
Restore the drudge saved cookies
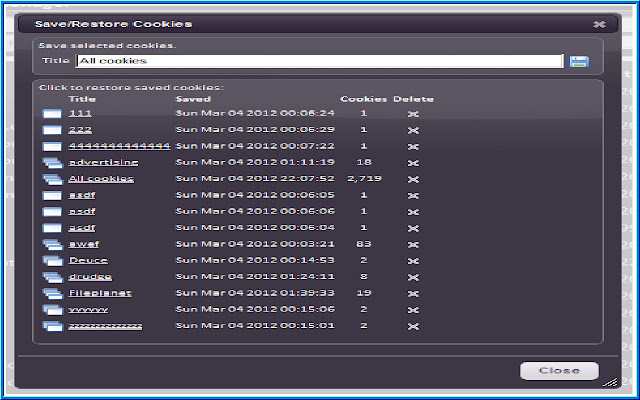pyautogui.click(x=90, y=276)
